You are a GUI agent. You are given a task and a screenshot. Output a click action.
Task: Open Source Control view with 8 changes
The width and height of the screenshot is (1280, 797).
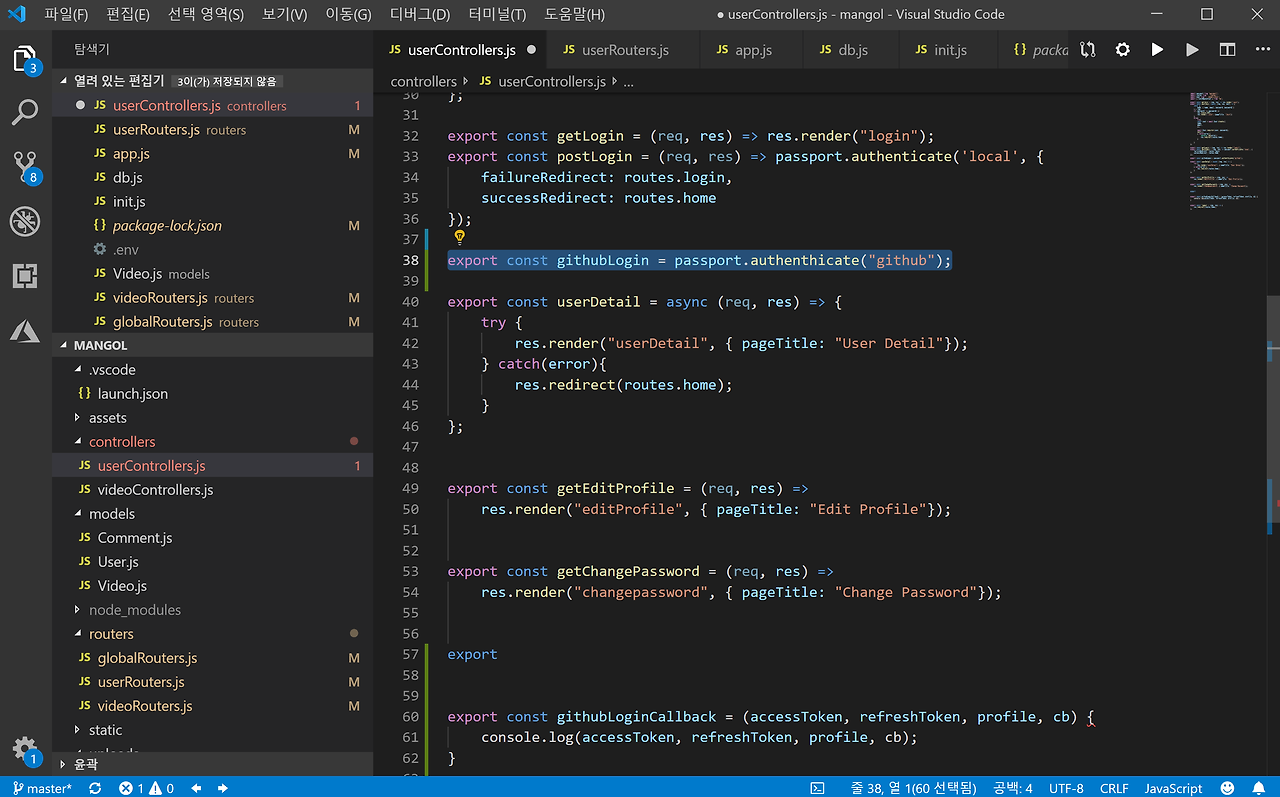[x=25, y=167]
